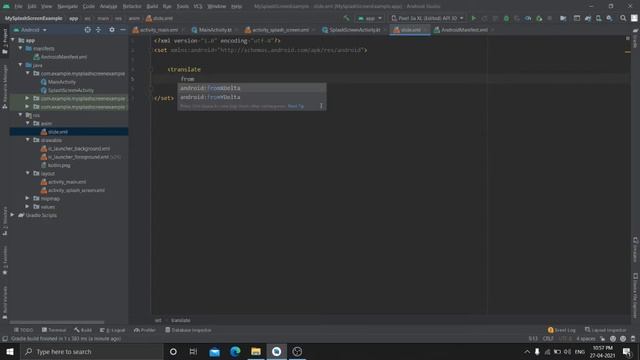Expand Gradle Scripts node
The width and height of the screenshot is (640, 360).
[x=13, y=215]
